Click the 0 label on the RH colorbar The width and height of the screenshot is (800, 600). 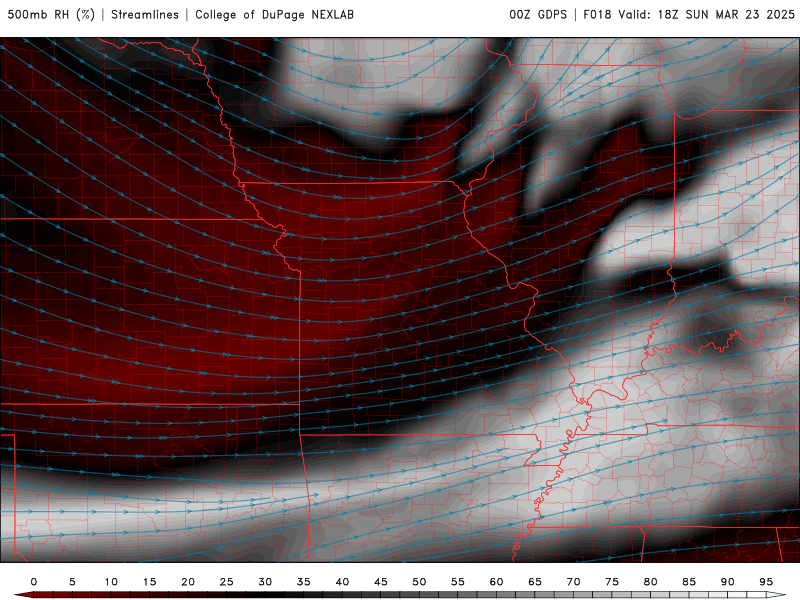(34, 582)
